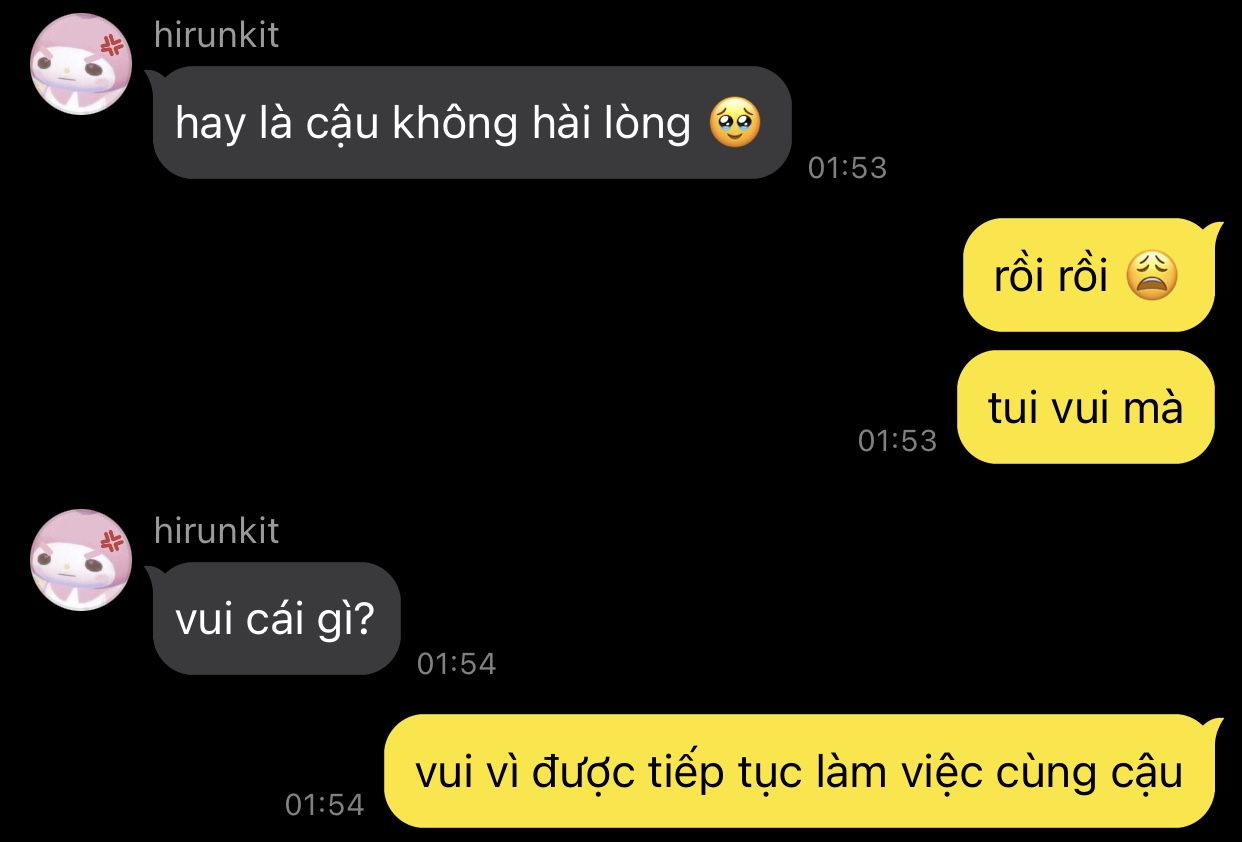Click 01:53 timestamp beside 'hay là cậu' message

[x=847, y=168]
